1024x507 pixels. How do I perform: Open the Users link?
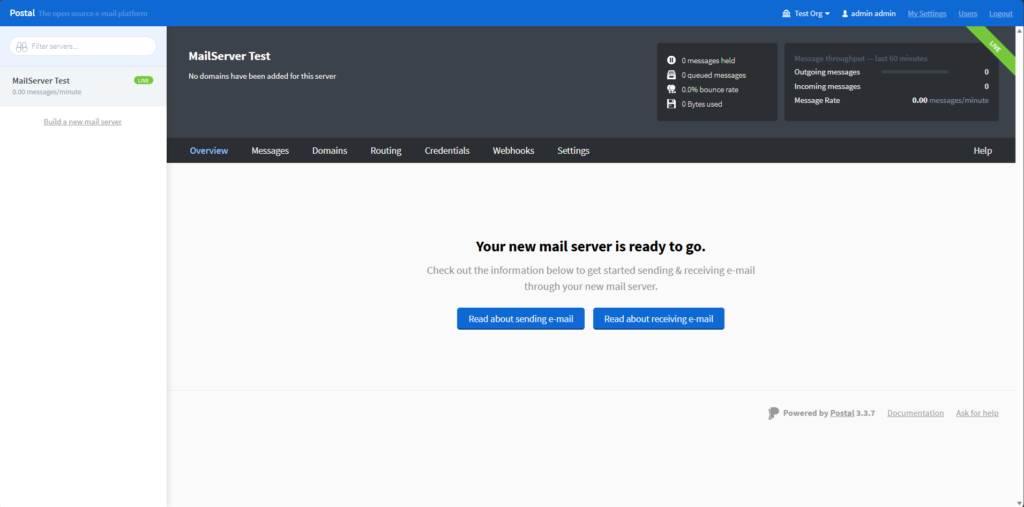coord(968,13)
